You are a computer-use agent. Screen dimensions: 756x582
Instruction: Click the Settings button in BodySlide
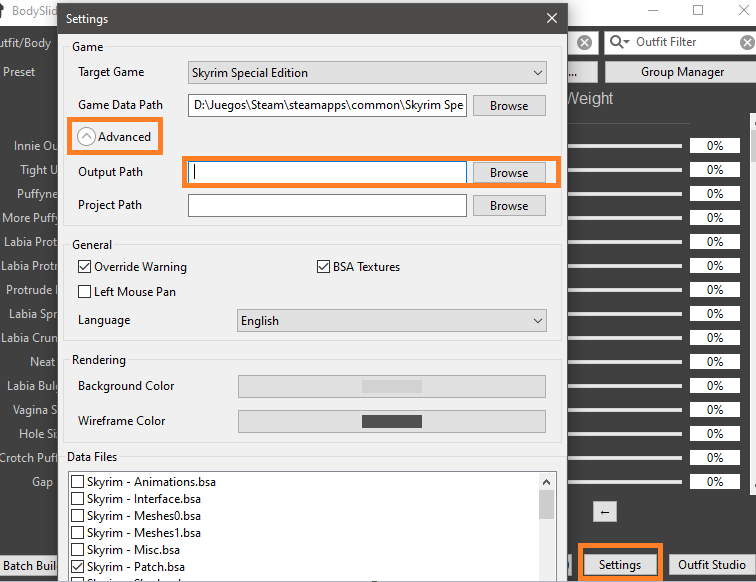[620, 565]
